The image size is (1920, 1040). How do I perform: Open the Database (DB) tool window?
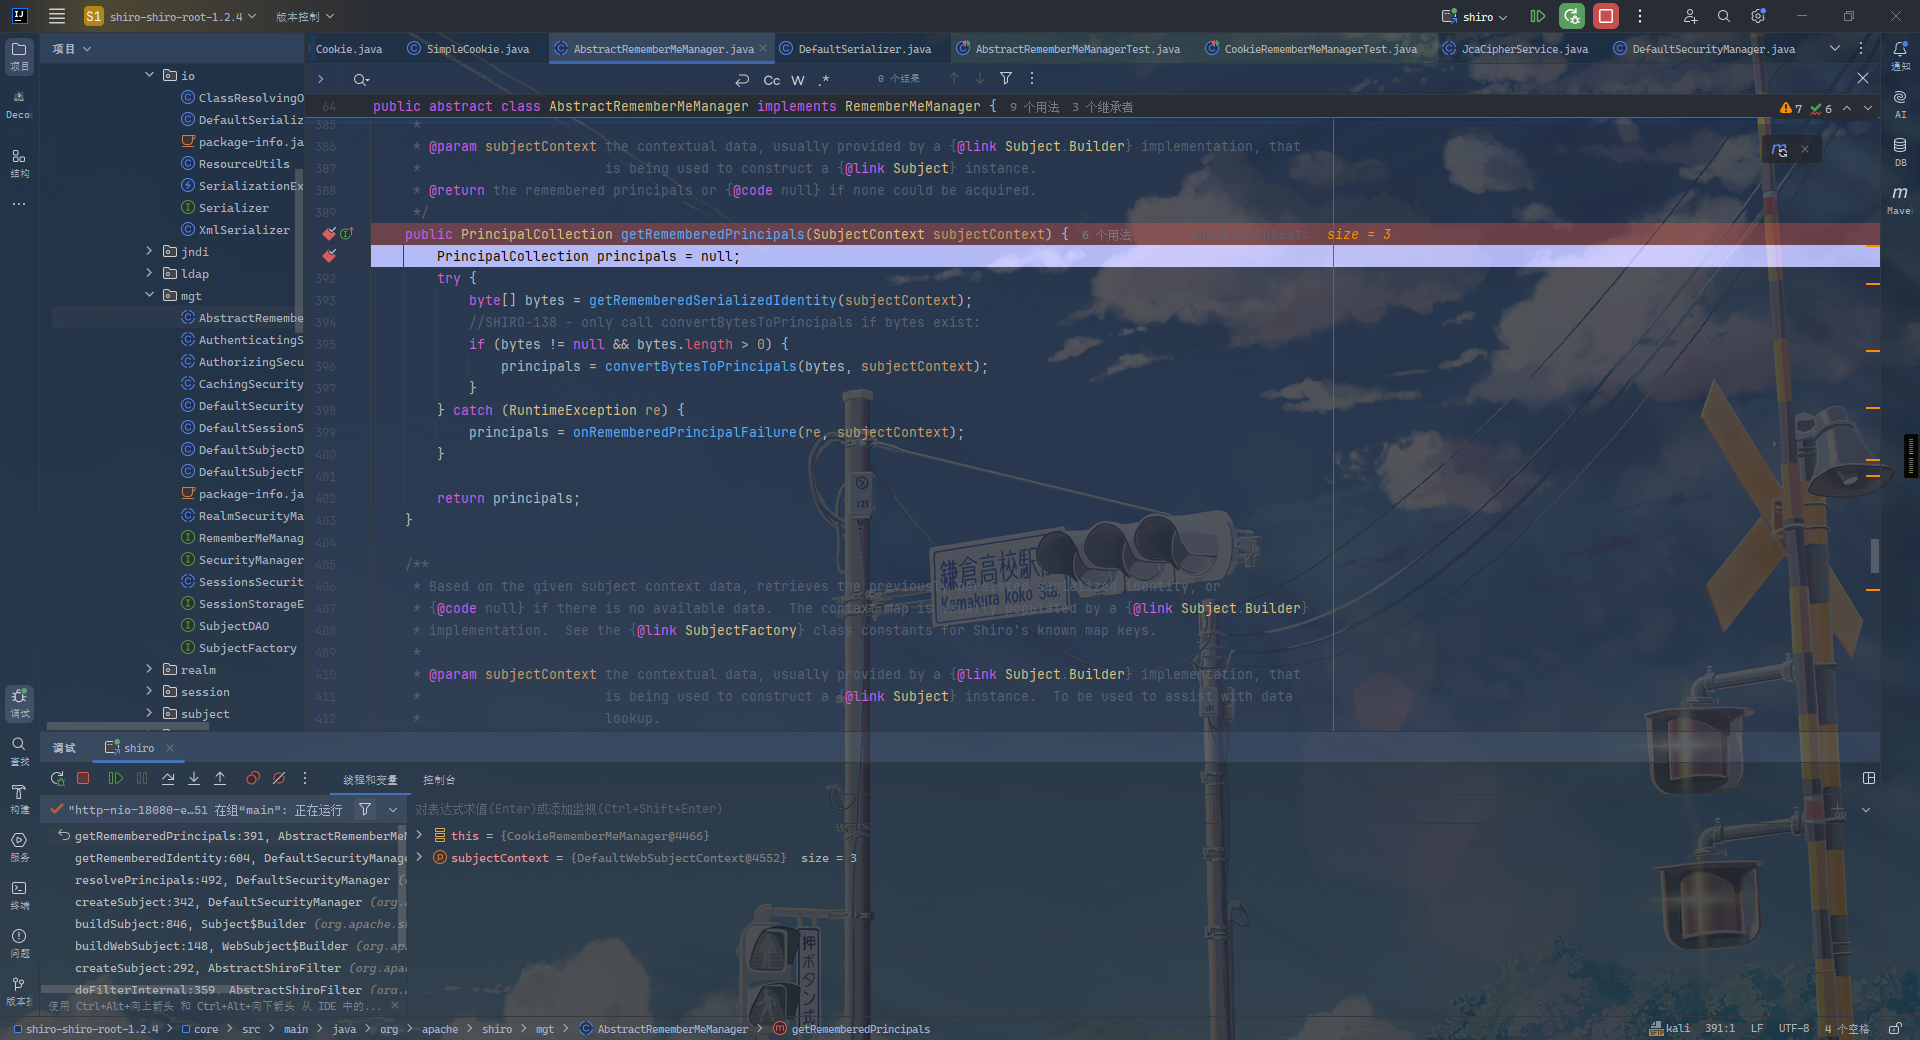[x=1900, y=151]
